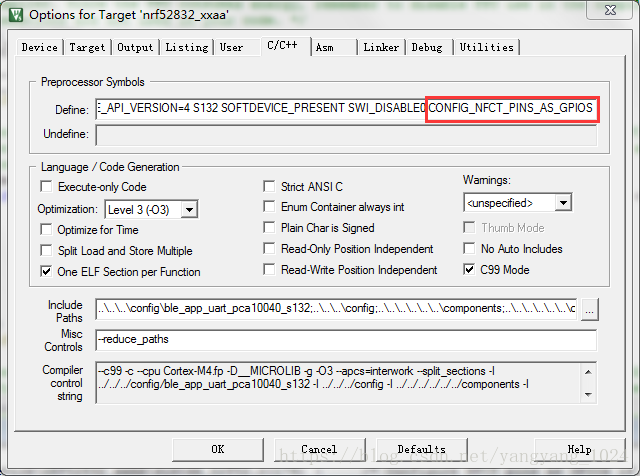Switch to the Device tab
The image size is (640, 476).
(40, 47)
